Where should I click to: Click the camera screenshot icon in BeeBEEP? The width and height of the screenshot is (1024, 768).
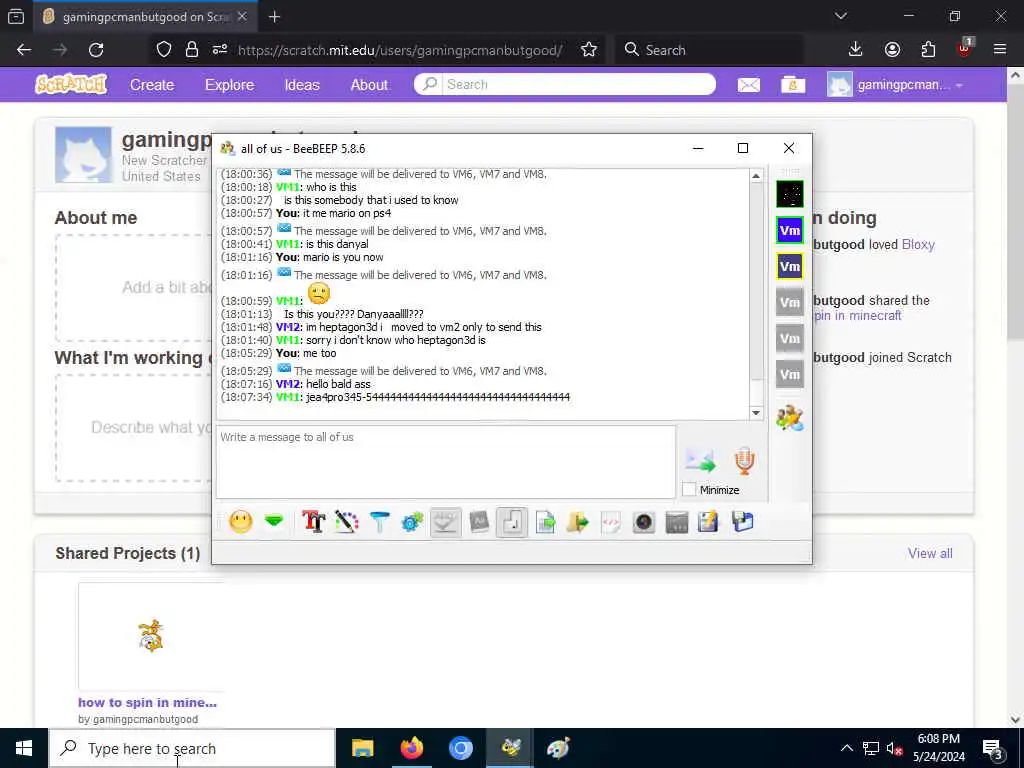coord(644,522)
